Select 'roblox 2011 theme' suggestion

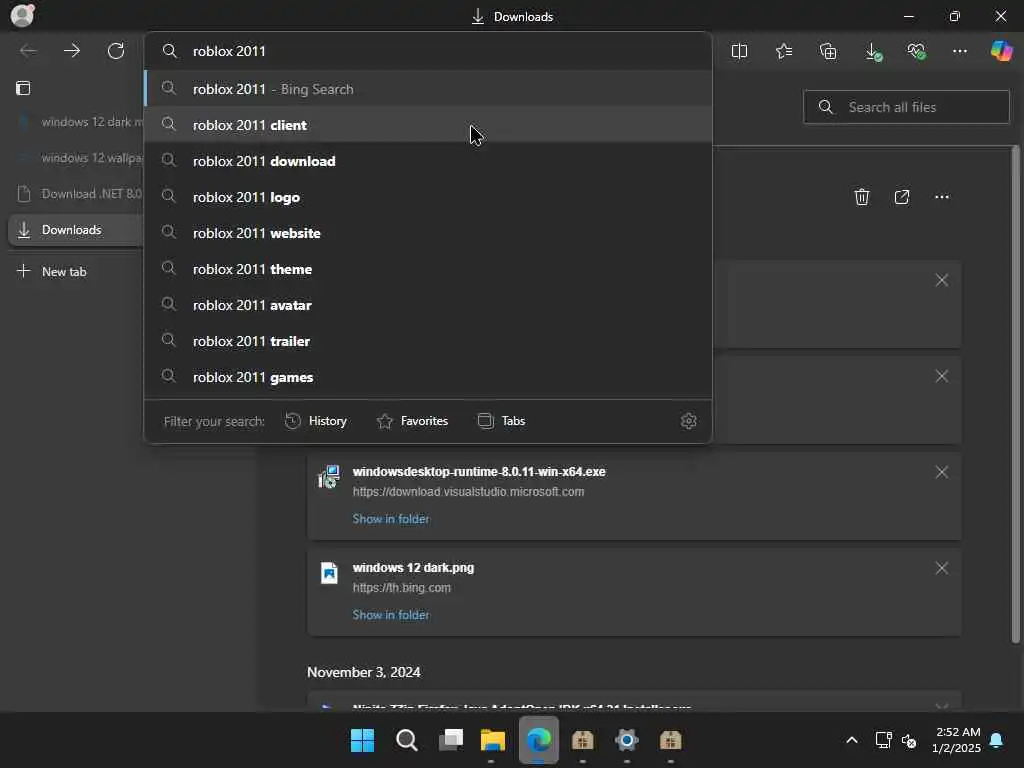click(428, 269)
